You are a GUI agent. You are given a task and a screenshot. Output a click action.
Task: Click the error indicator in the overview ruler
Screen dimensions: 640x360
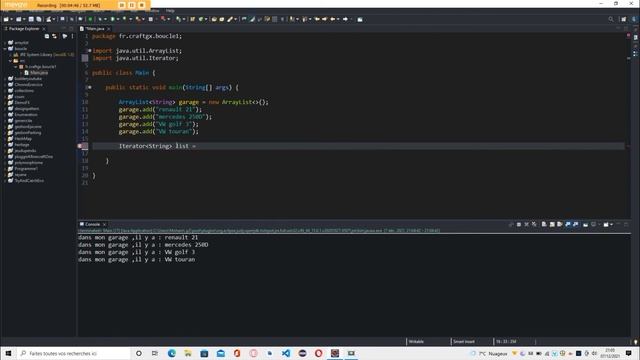(x=629, y=36)
